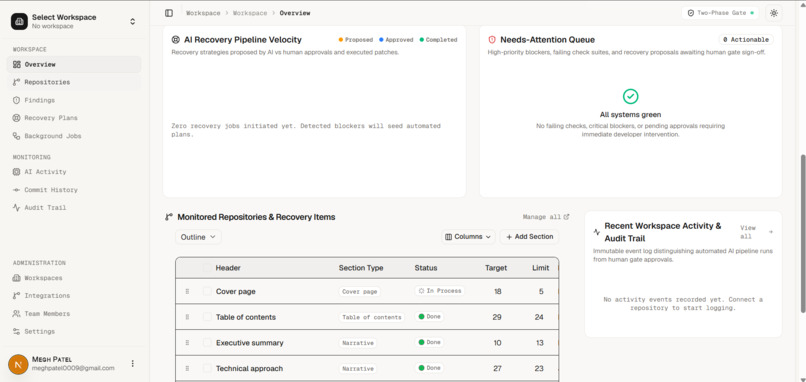Screen dimensions: 806x382
Task: Click Cover page target value 18
Action: click(x=498, y=292)
